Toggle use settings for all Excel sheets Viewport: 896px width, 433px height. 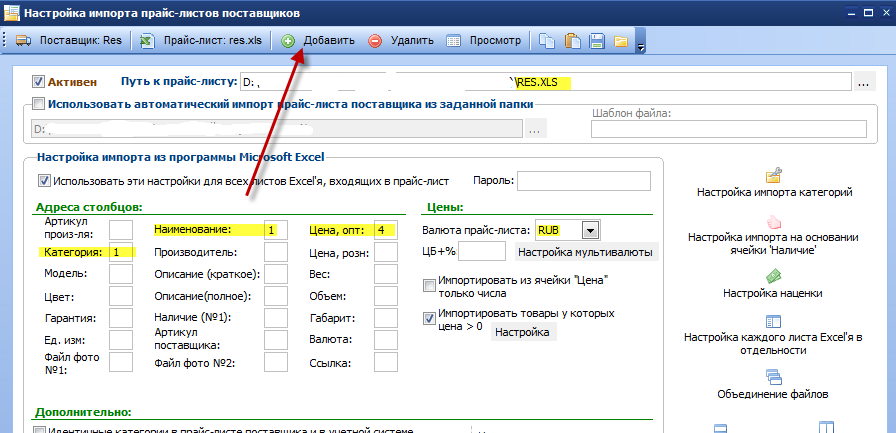[44, 181]
